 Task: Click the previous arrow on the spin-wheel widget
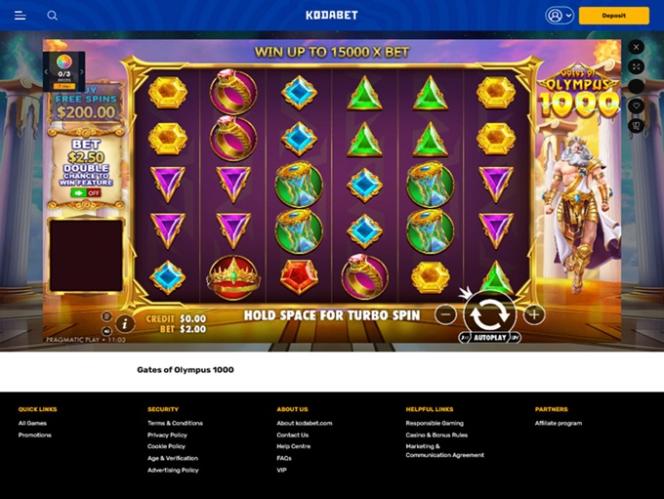click(x=46, y=72)
